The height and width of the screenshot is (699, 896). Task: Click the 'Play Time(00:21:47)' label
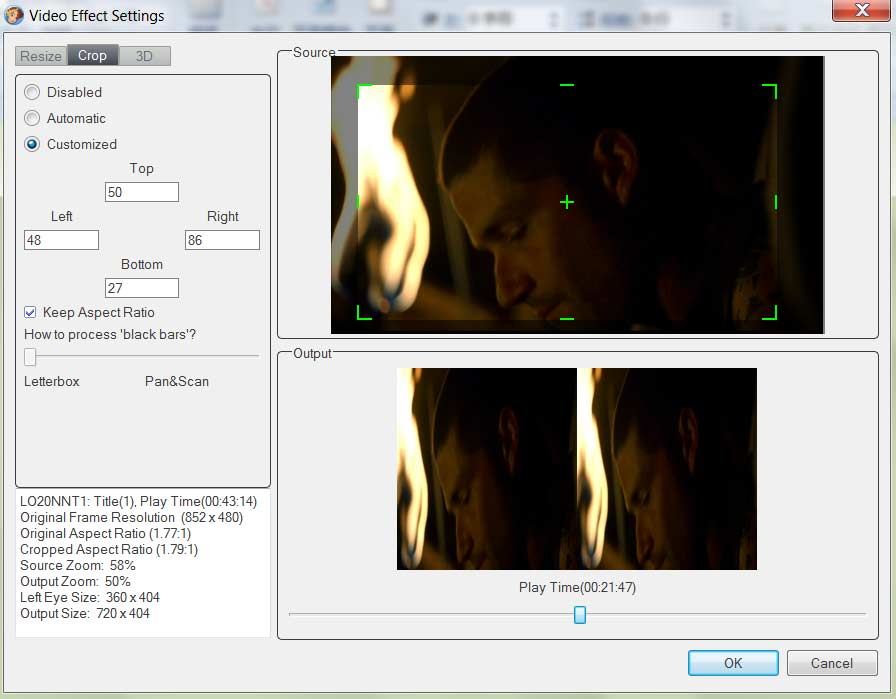pyautogui.click(x=577, y=587)
